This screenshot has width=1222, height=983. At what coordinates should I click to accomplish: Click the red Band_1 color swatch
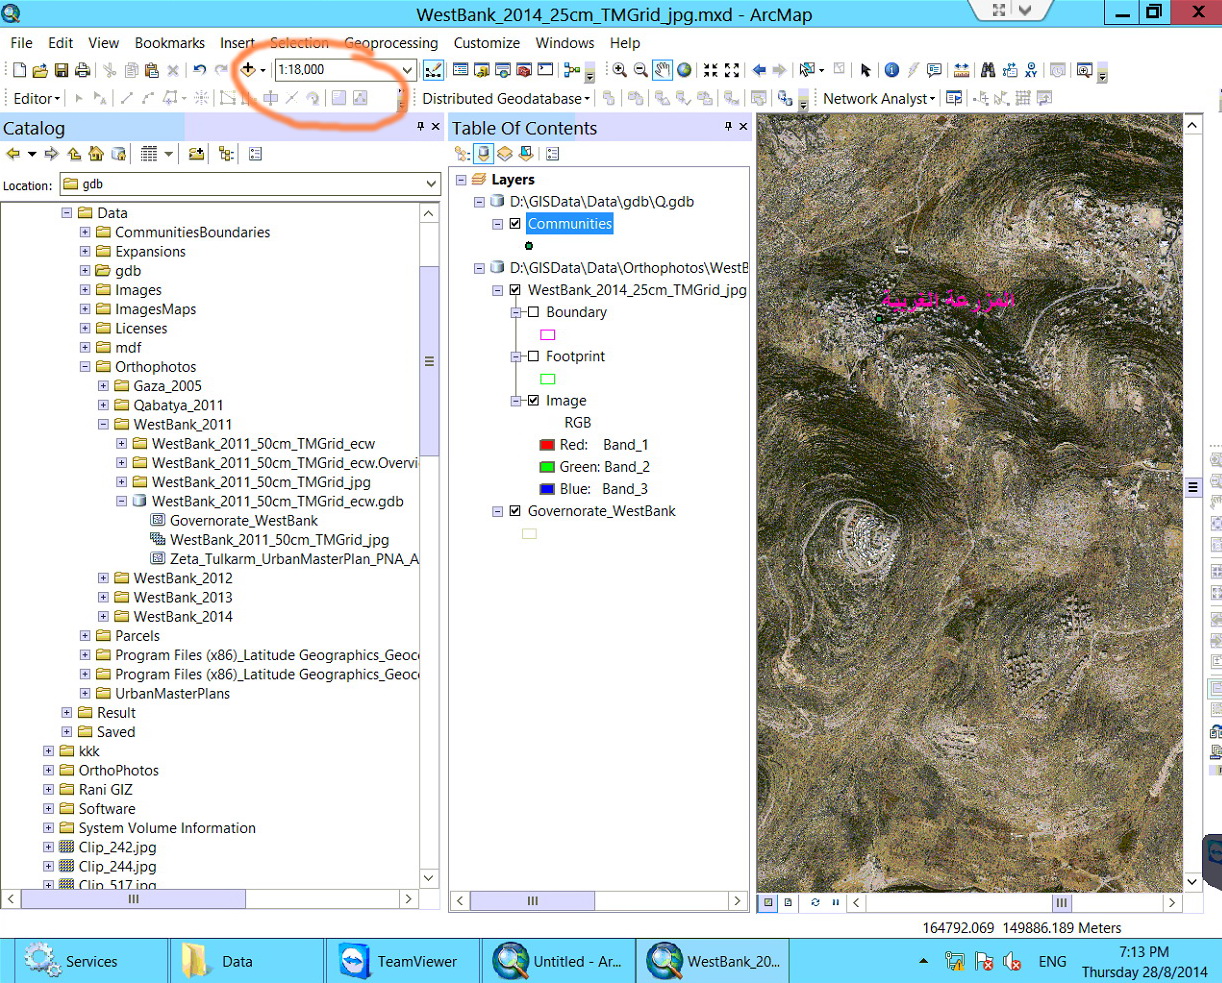[547, 445]
